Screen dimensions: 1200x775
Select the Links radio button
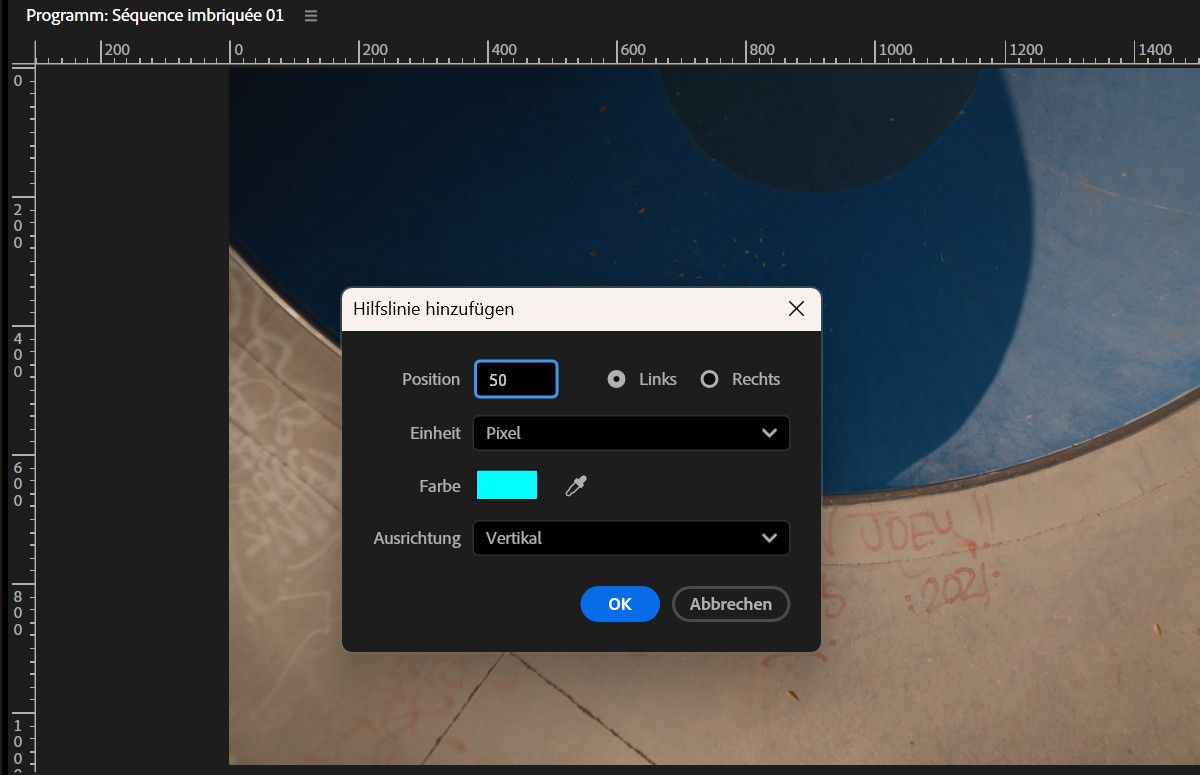tap(617, 379)
